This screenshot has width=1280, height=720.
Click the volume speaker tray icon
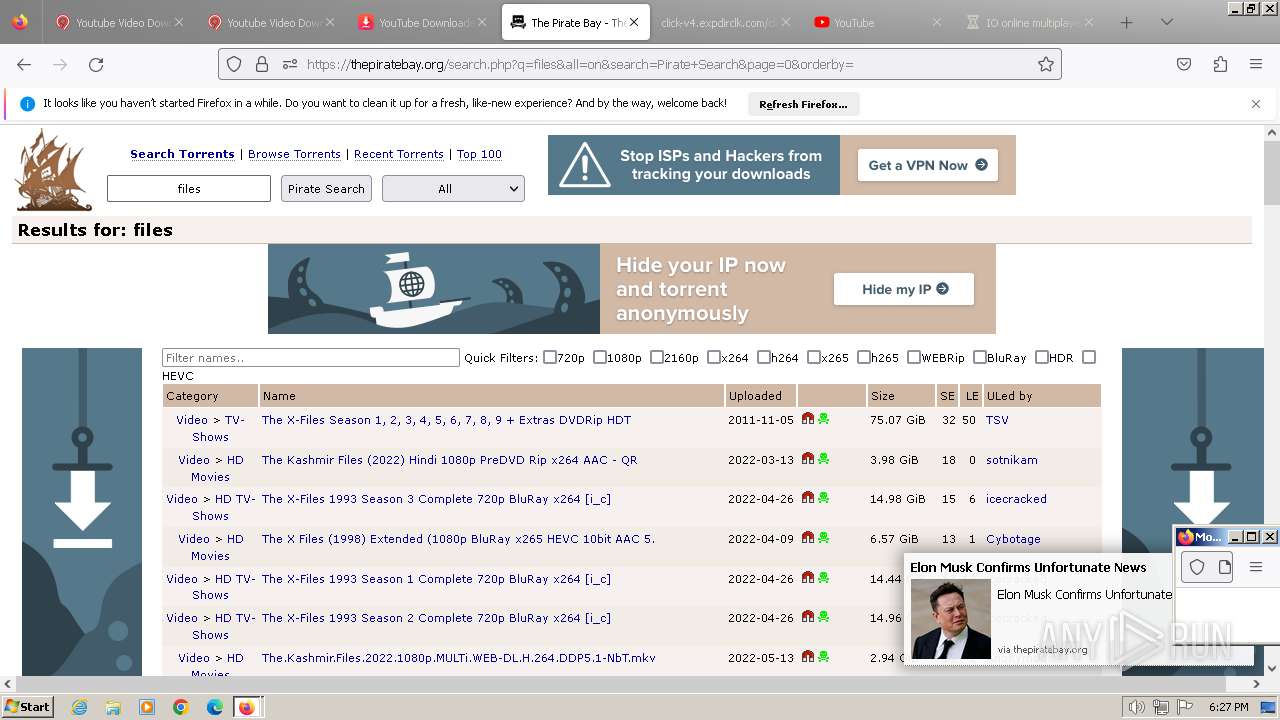(1137, 707)
